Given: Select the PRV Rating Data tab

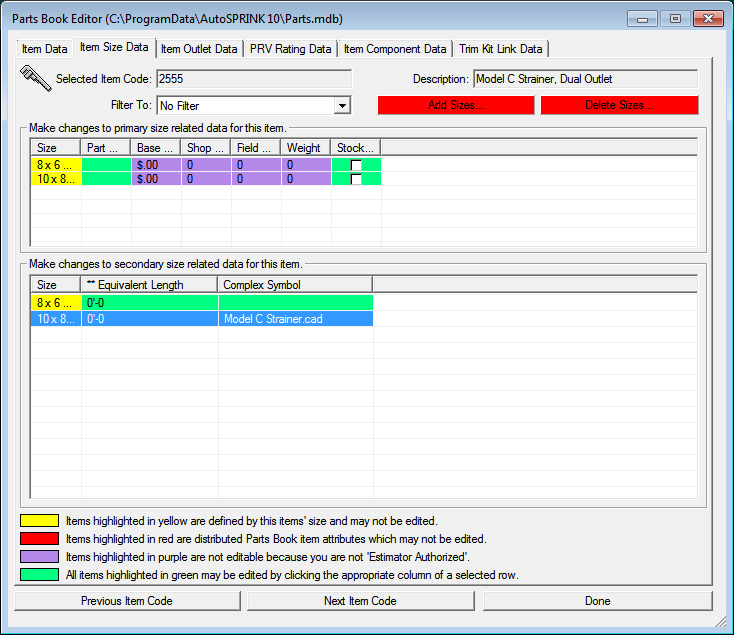Looking at the screenshot, I should pos(290,49).
